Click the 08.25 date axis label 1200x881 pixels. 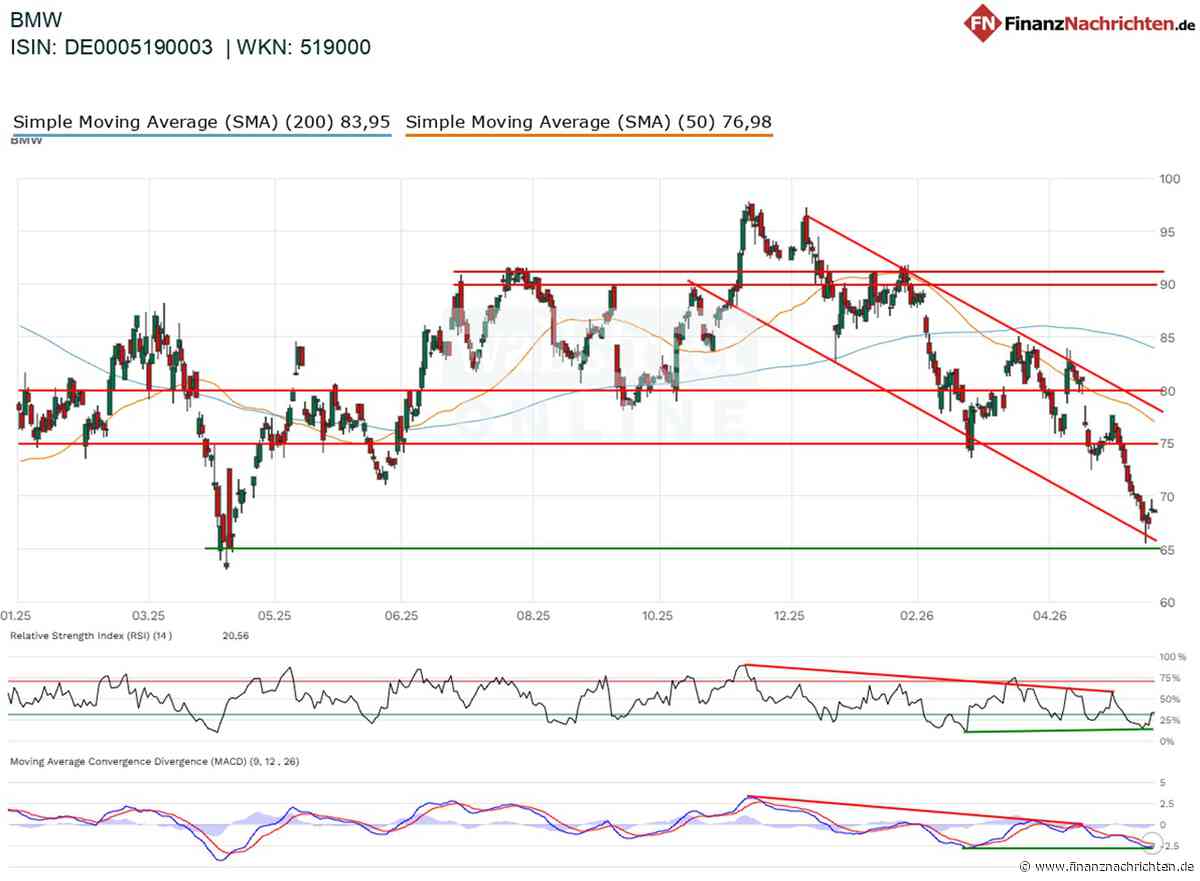pyautogui.click(x=533, y=617)
